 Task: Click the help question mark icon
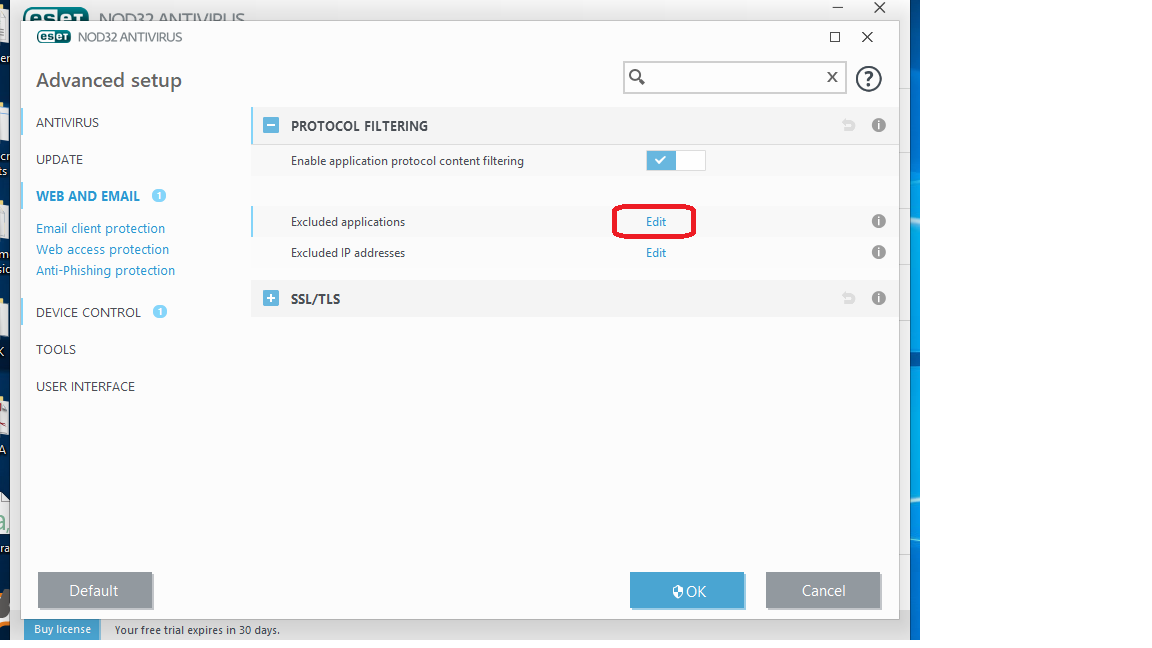868,78
